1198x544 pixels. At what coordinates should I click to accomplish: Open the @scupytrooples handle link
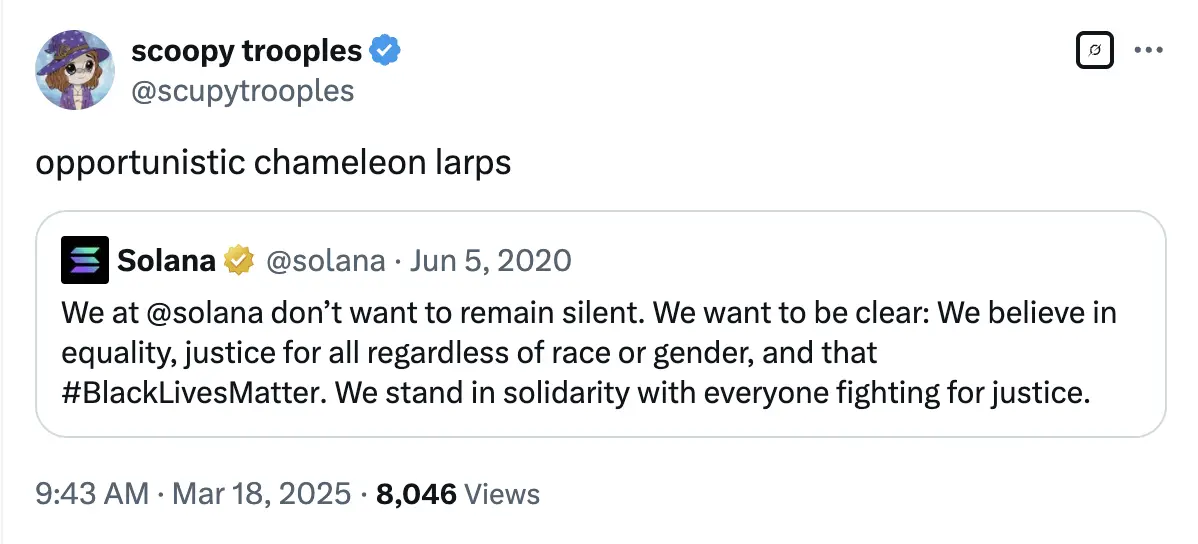click(x=243, y=91)
